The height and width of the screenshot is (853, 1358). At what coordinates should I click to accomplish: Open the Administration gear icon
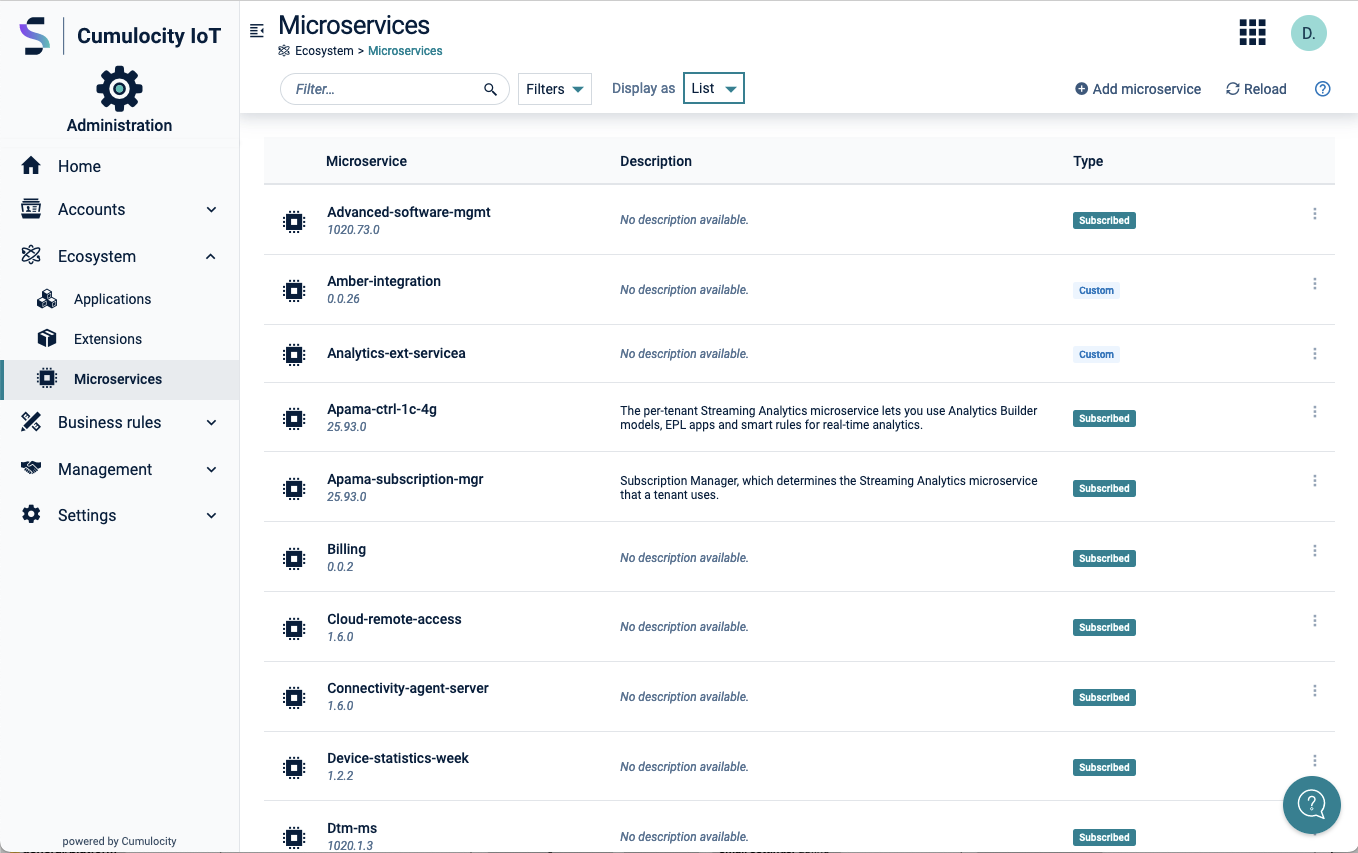click(119, 88)
